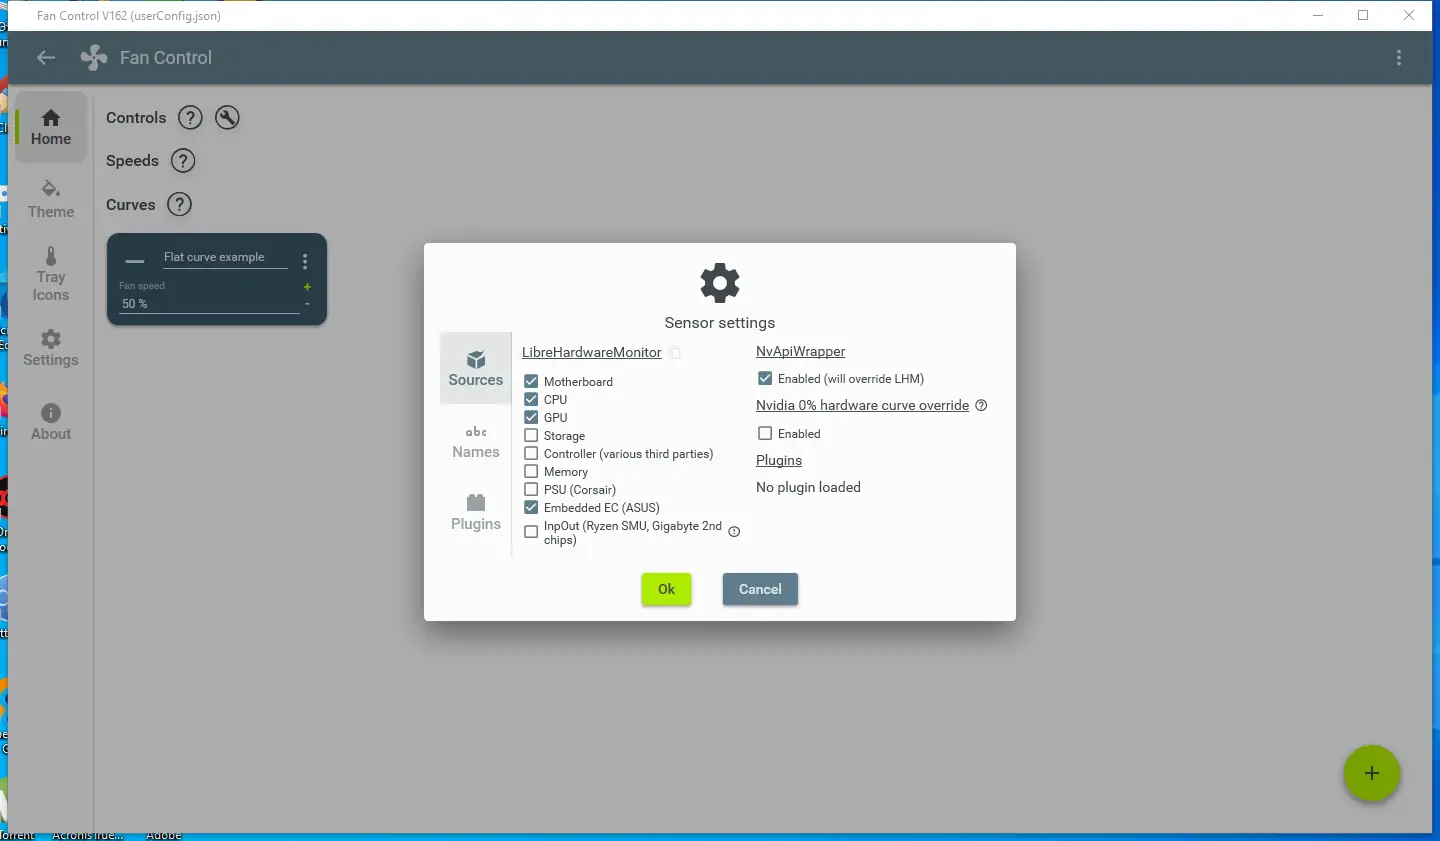Check Enabled under Nvidia 0% hardware override
Viewport: 1440px width, 841px height.
tap(765, 434)
